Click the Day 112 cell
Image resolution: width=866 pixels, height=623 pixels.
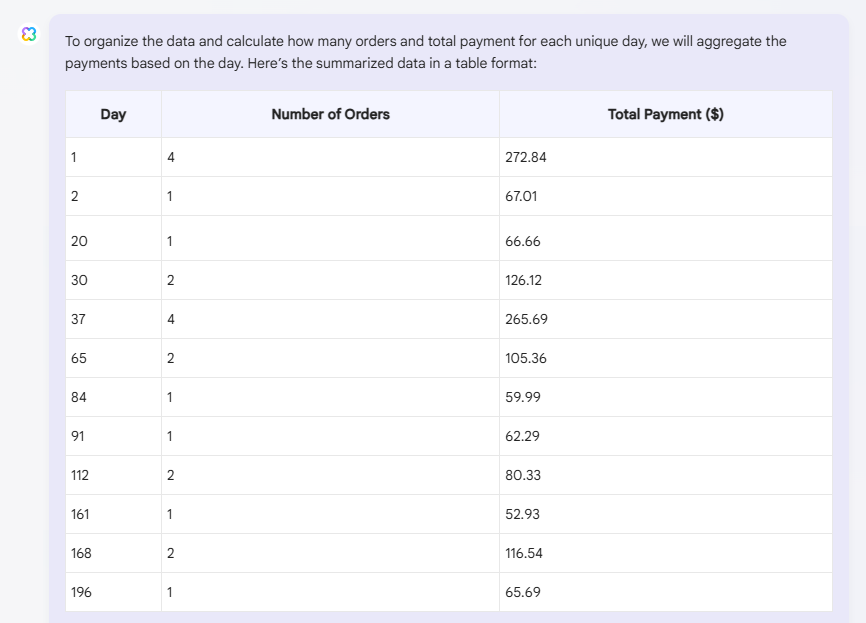[113, 475]
